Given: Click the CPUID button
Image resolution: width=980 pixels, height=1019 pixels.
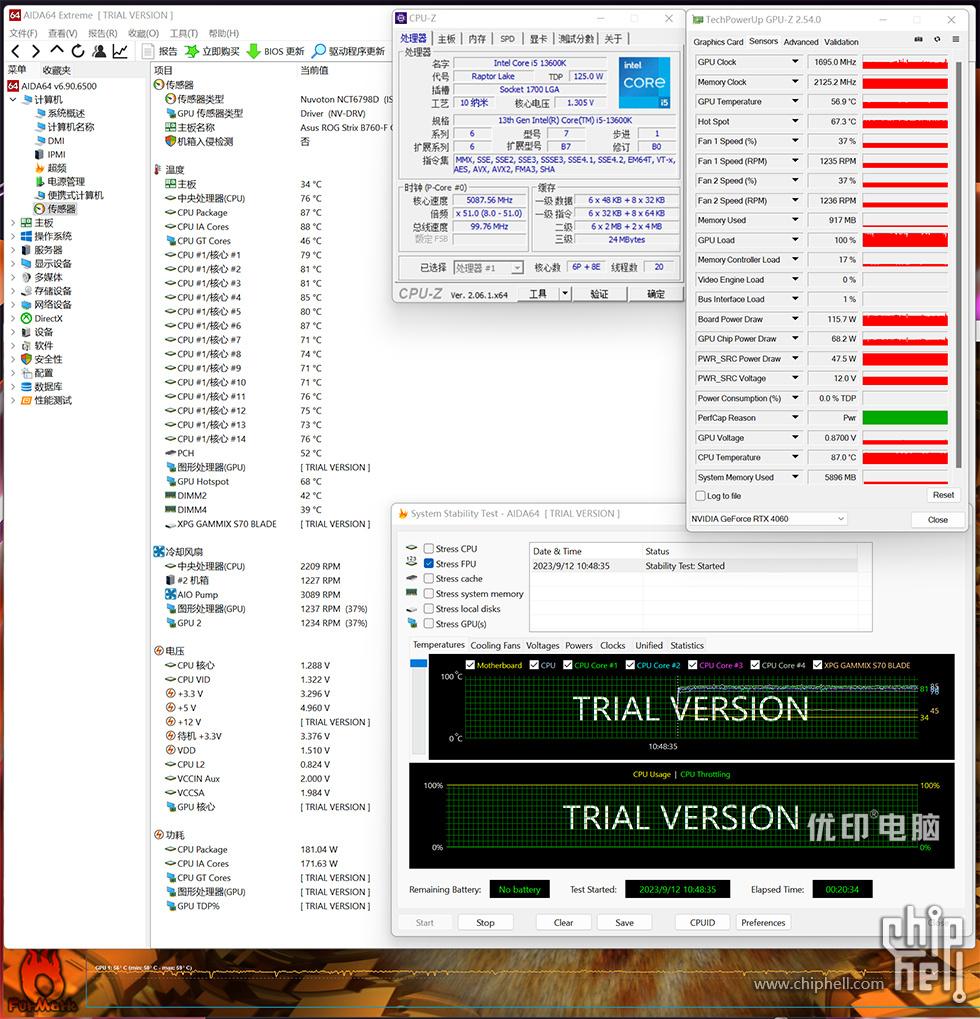Looking at the screenshot, I should pos(703,923).
